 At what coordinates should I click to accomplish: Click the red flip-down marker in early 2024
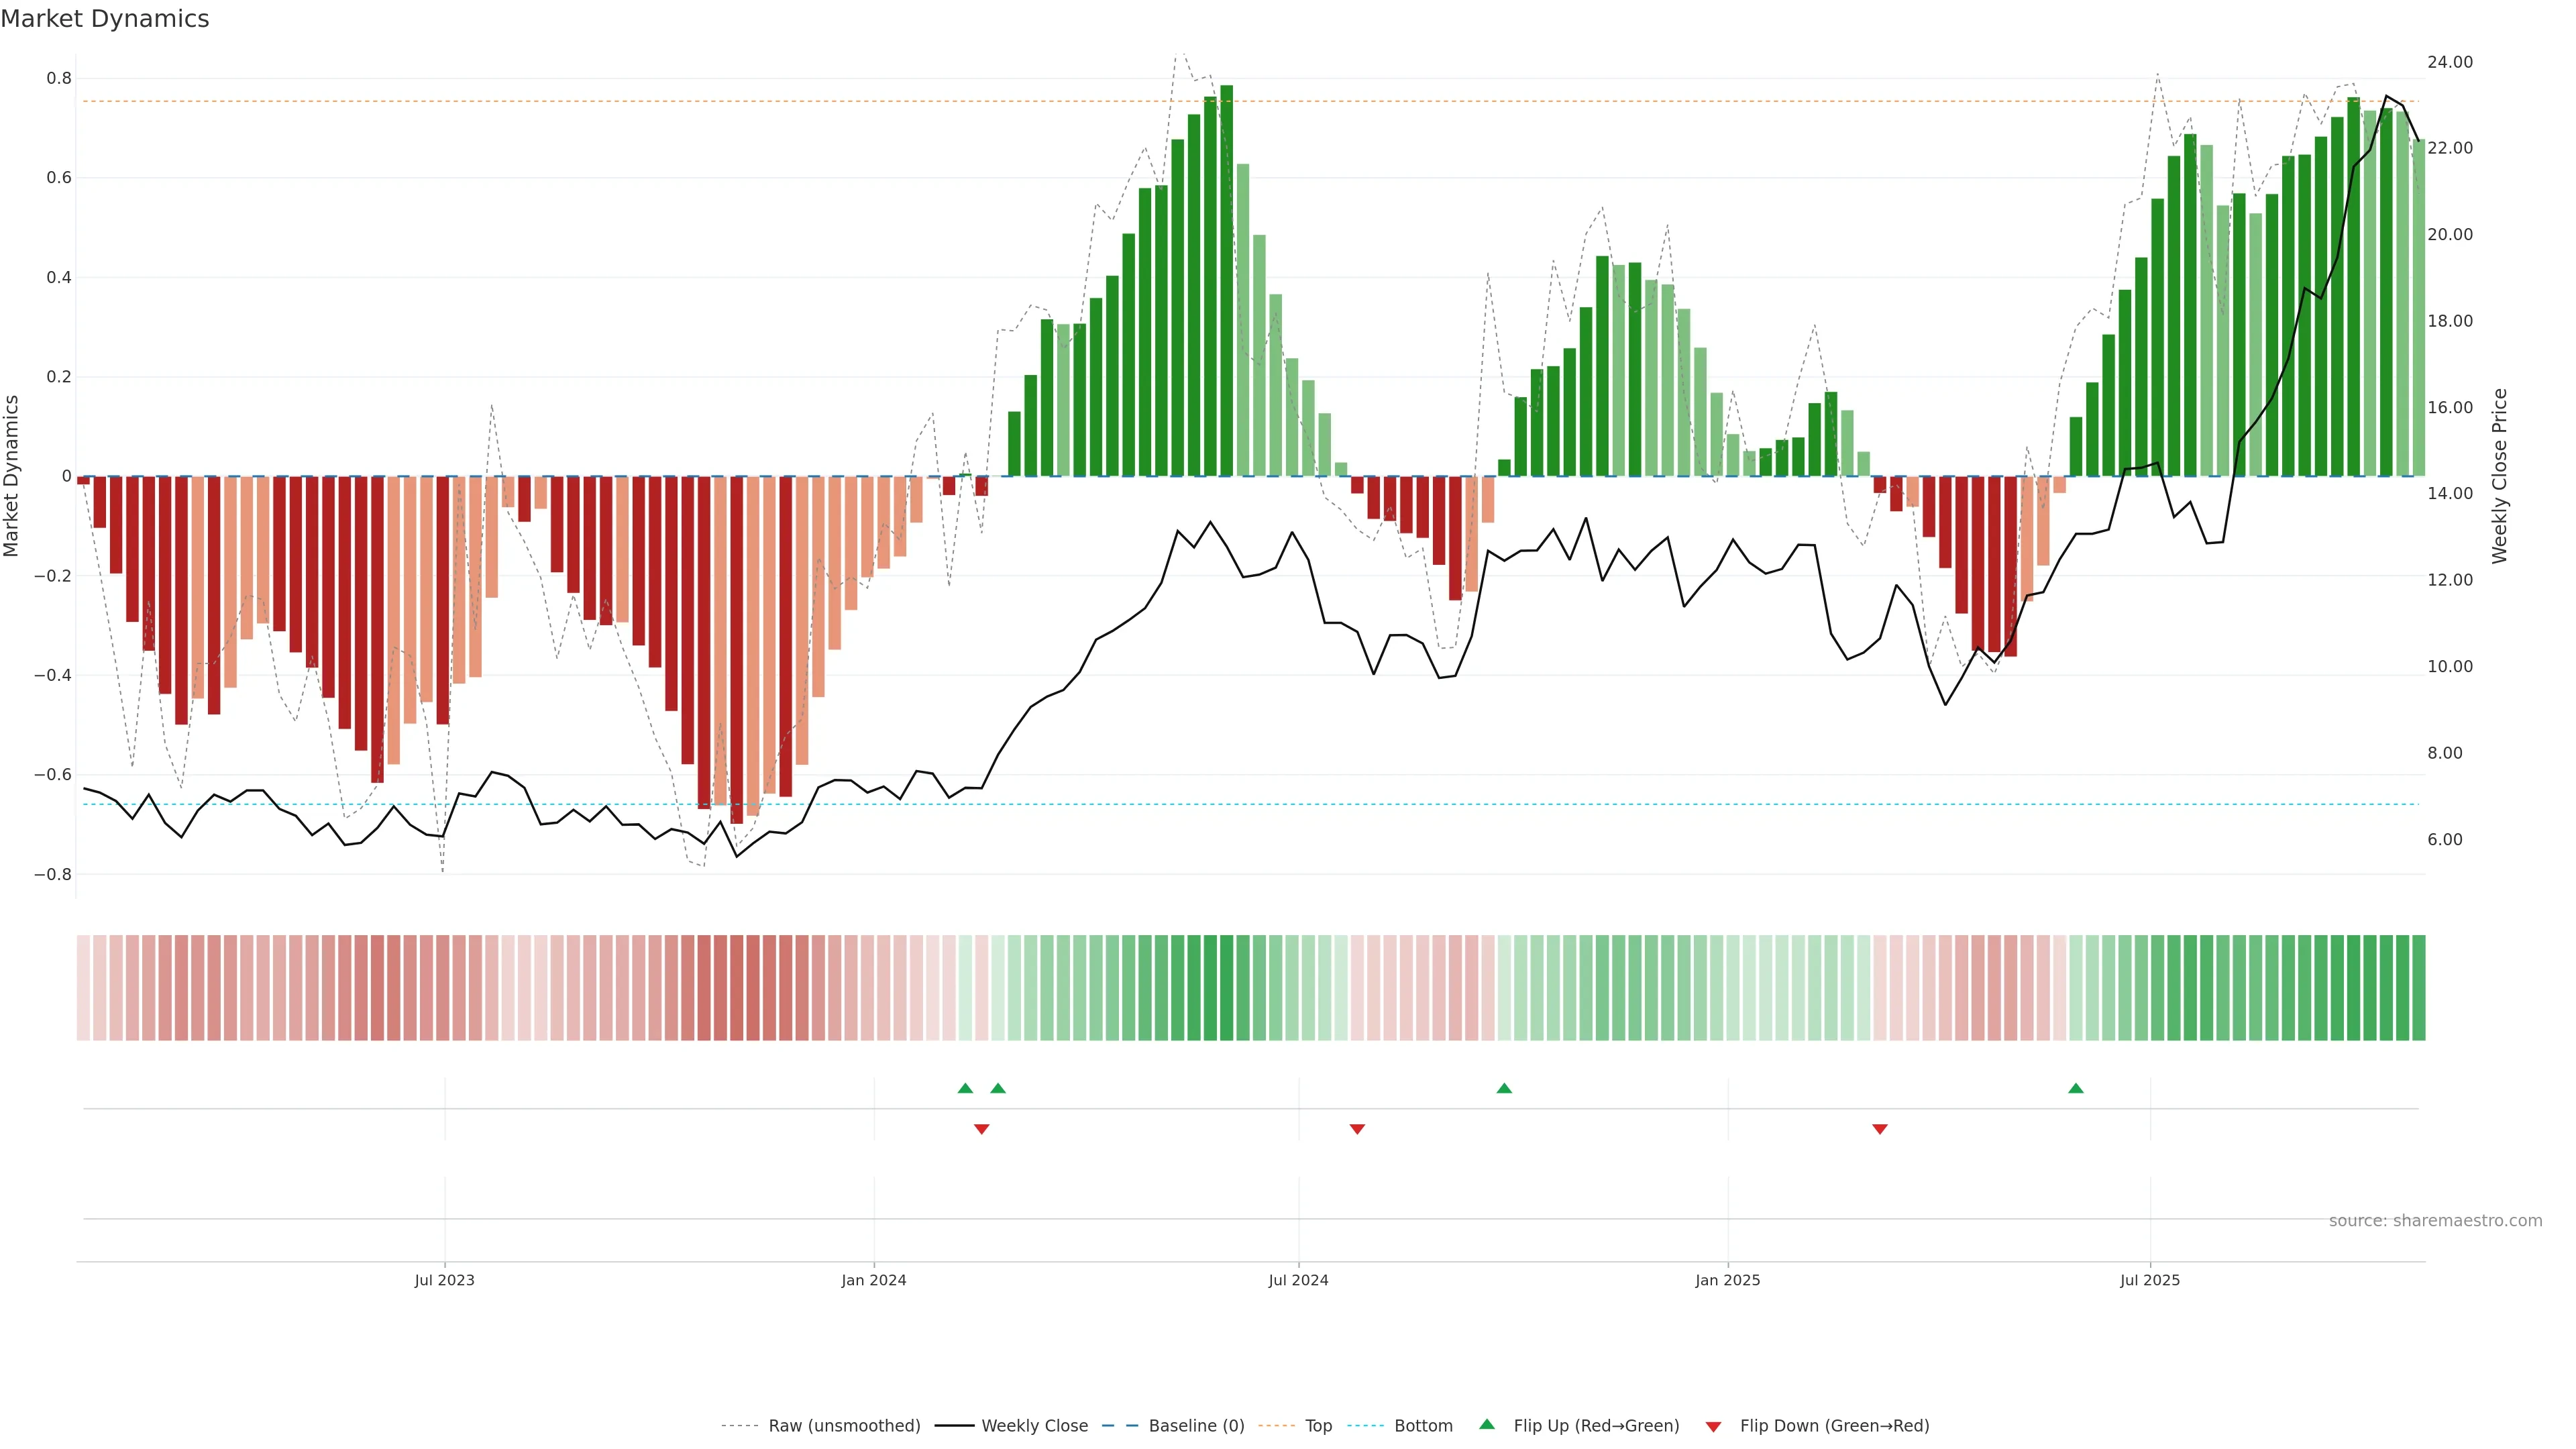981,1129
